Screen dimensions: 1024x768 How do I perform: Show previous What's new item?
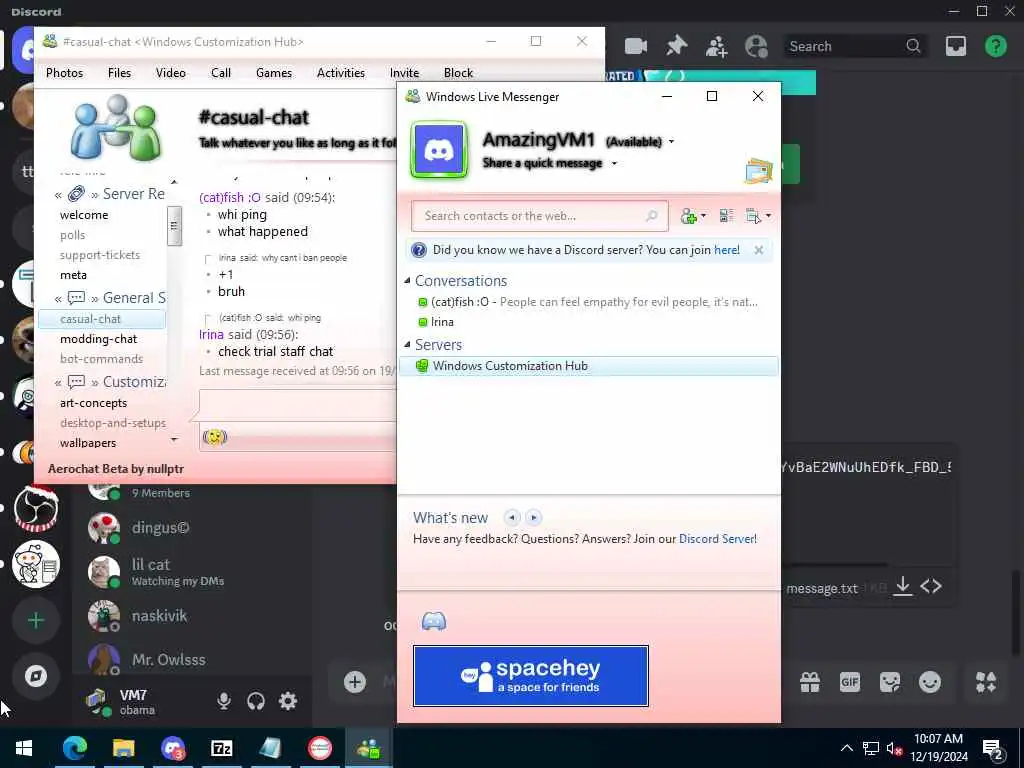[512, 517]
